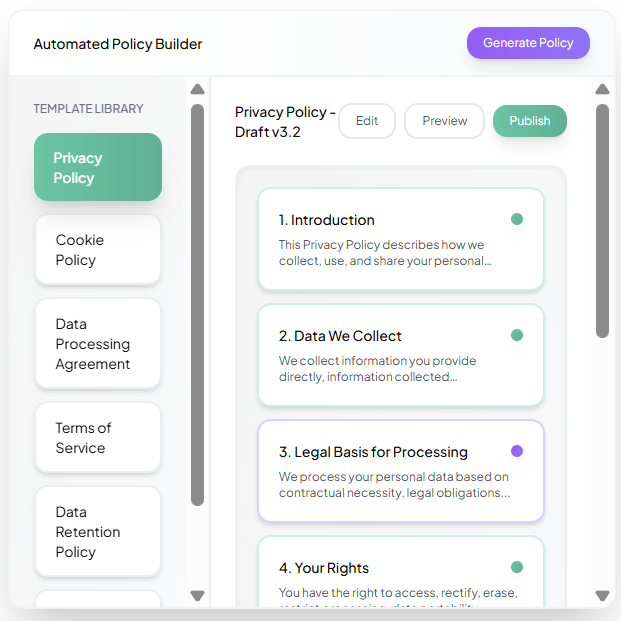Screen dimensions: 621x621
Task: Click the template library scrollbar thumb
Action: pos(197,304)
